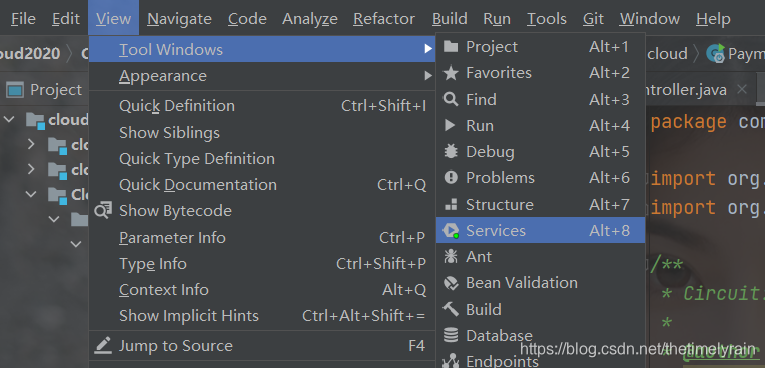Open the Navigate menu
Image resolution: width=765 pixels, height=368 pixels.
(x=180, y=19)
